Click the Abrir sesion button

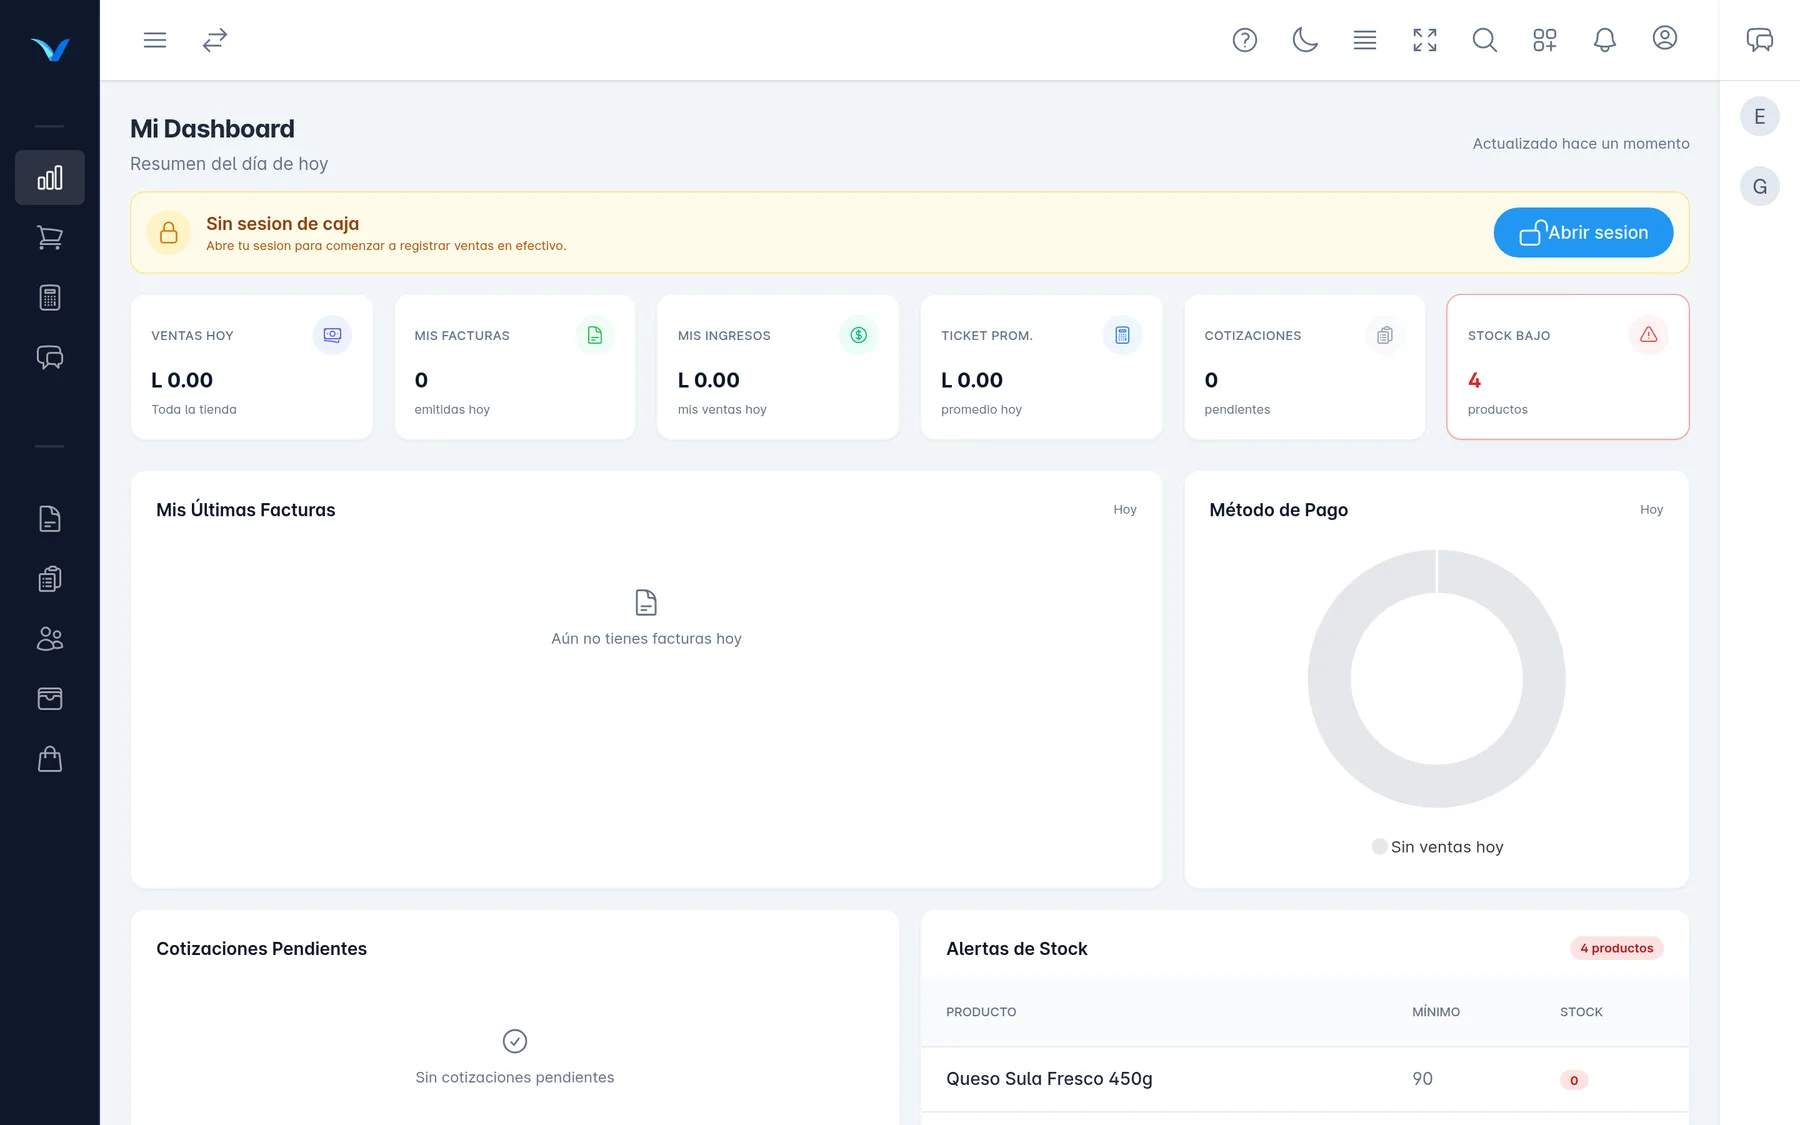(x=1583, y=233)
